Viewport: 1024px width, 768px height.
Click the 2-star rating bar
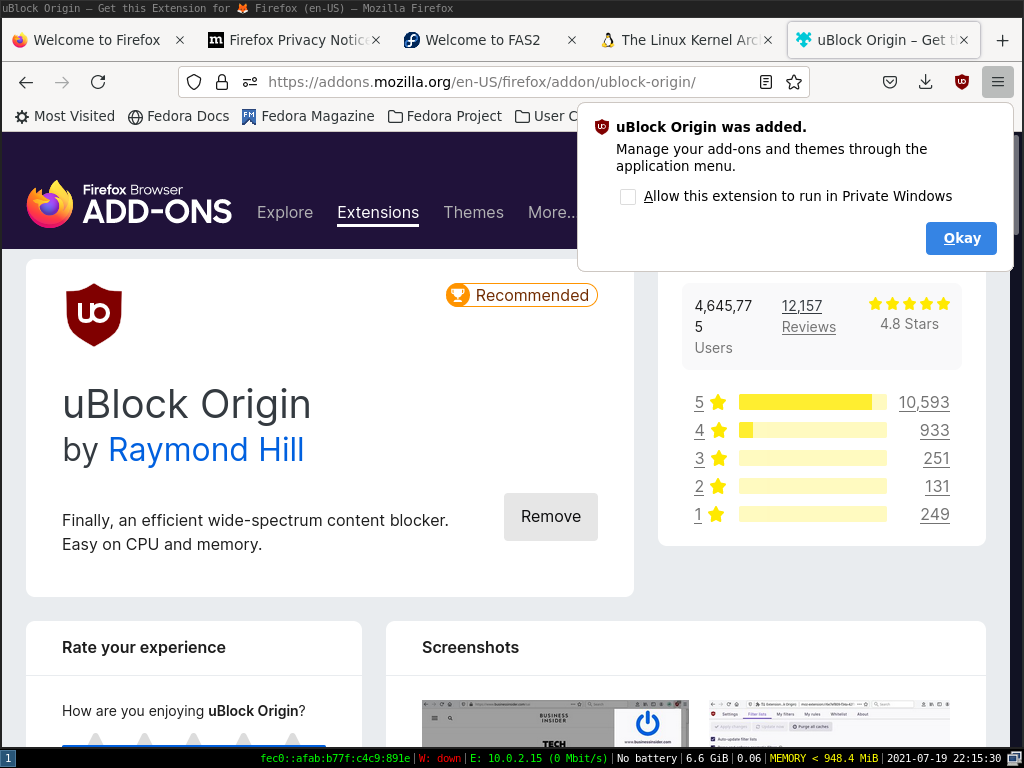[x=813, y=487]
